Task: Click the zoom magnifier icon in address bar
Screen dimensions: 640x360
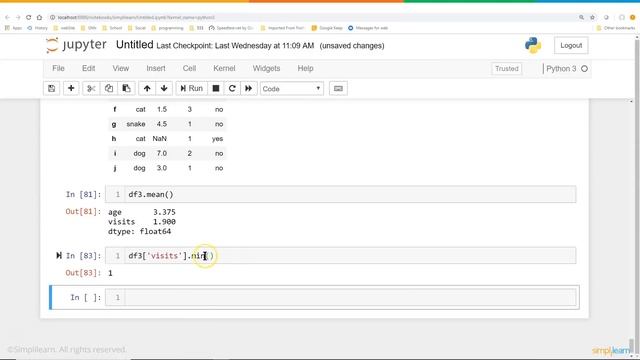Action: pos(581,18)
